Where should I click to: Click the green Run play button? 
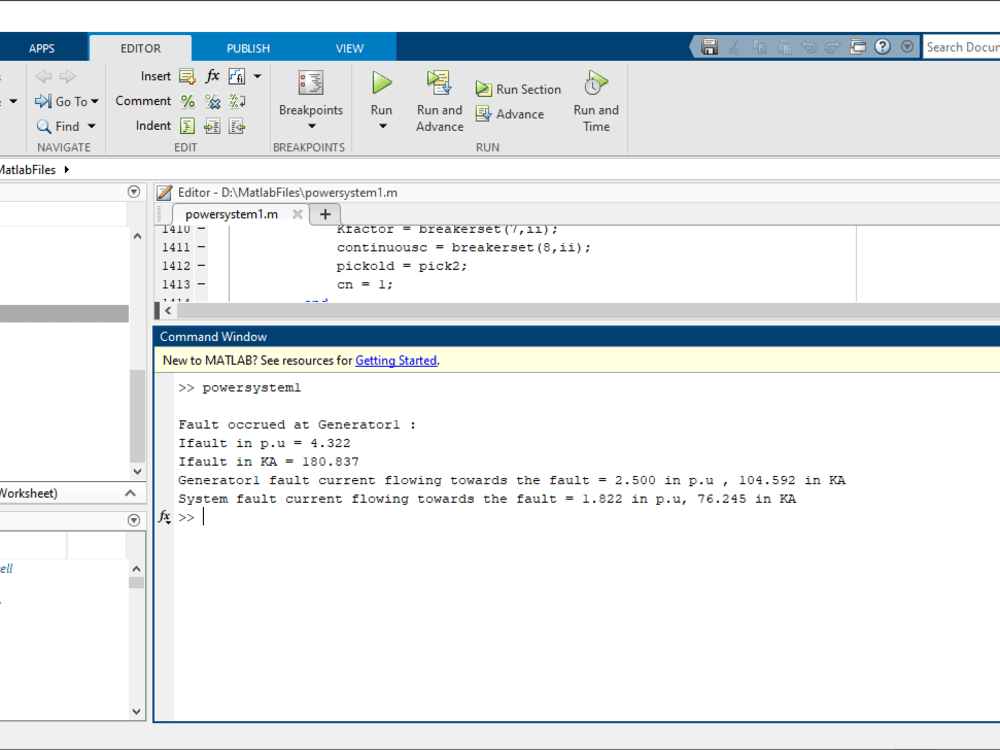click(381, 83)
